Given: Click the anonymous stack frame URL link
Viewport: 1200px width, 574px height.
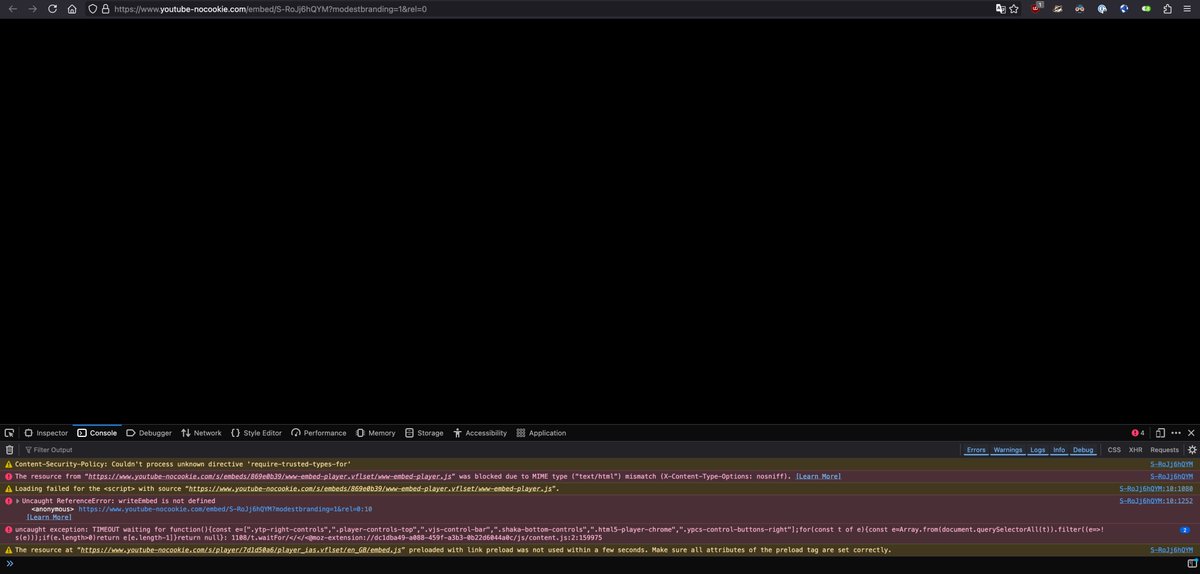Looking at the screenshot, I should point(225,508).
